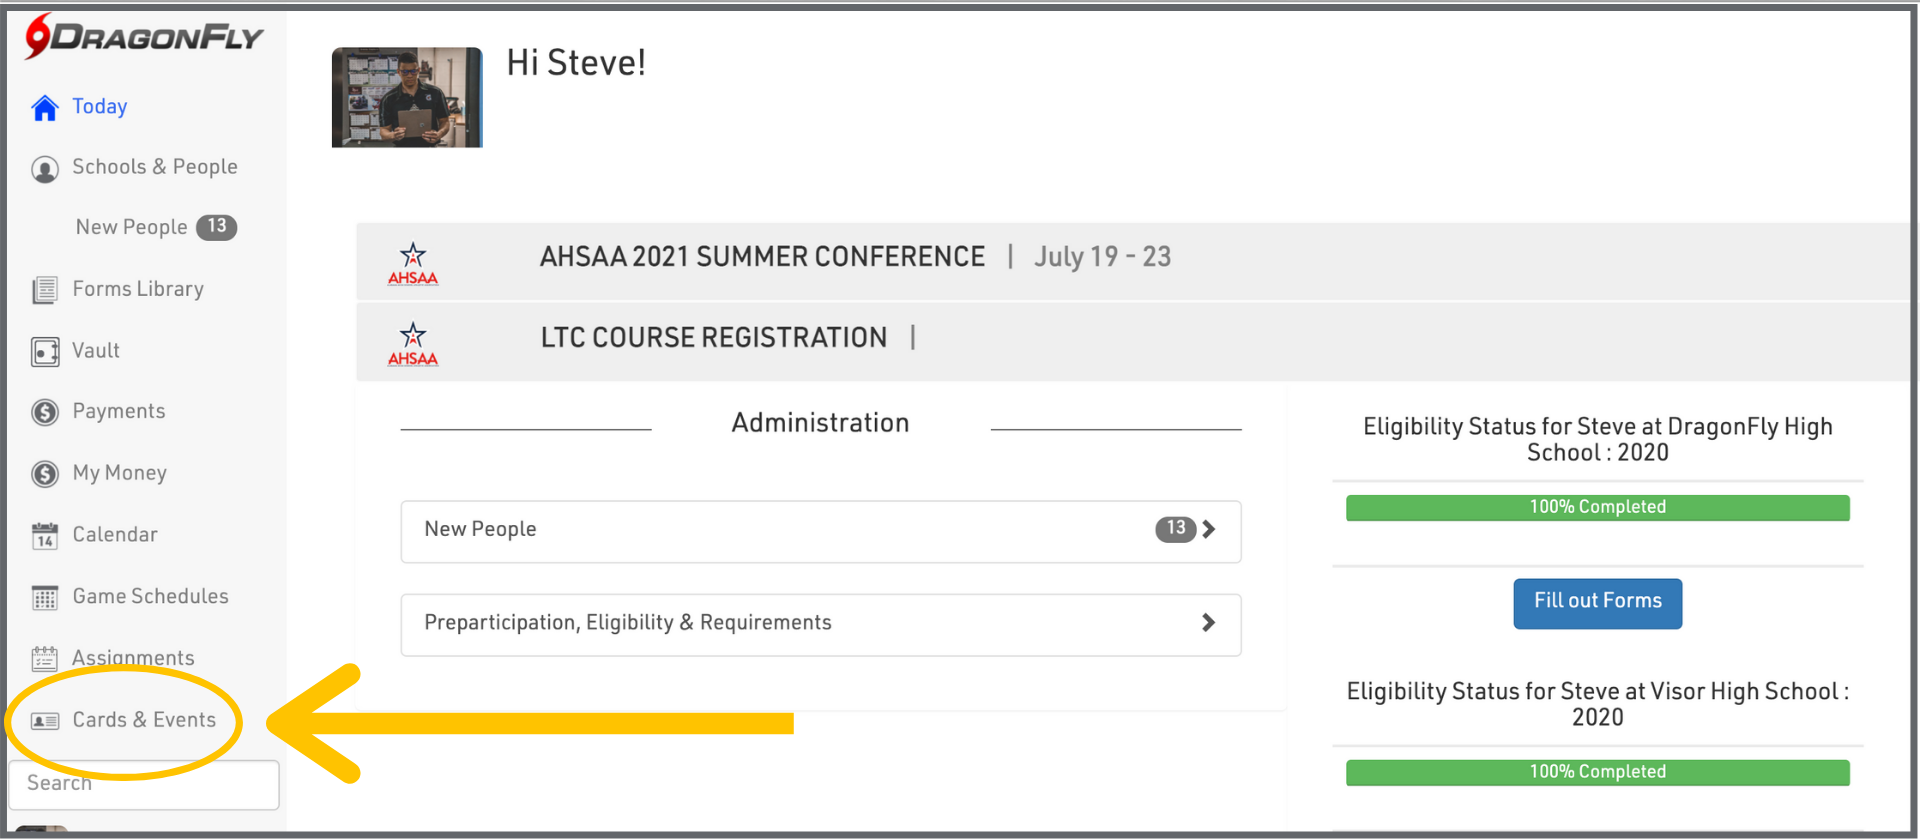Click the My Money dollar icon

pyautogui.click(x=45, y=474)
